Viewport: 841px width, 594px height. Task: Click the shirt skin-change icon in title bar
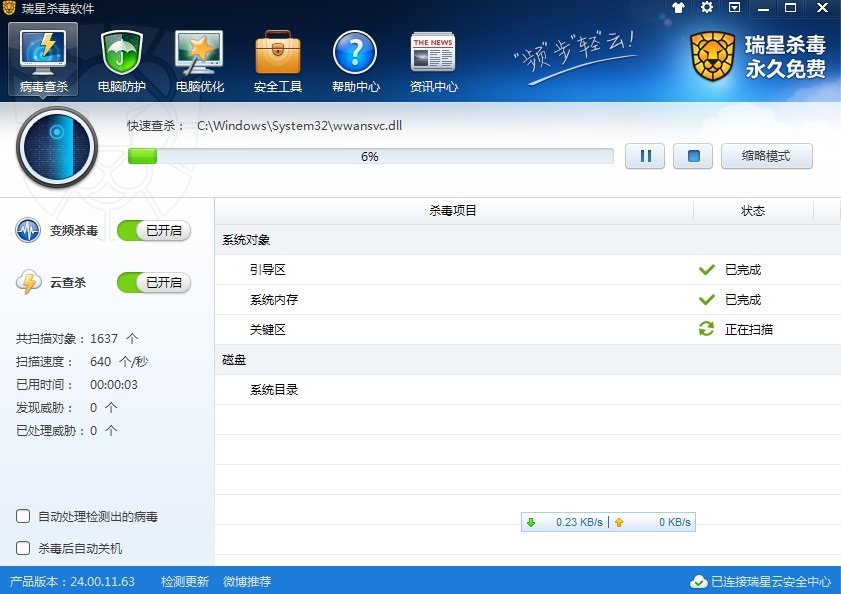[679, 8]
